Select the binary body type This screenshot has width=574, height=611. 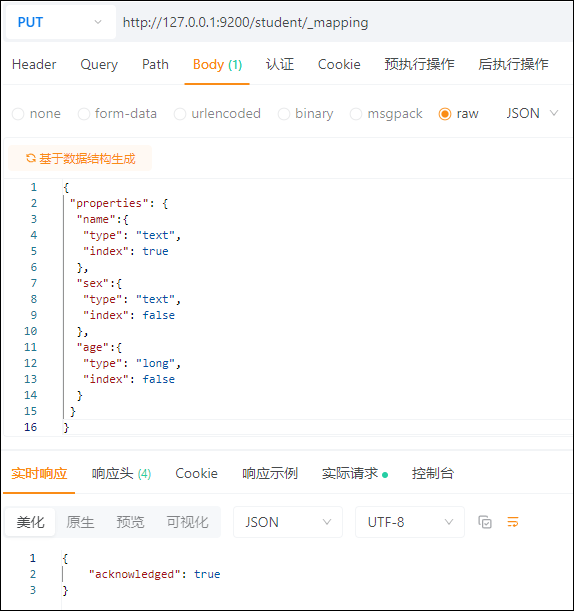[306, 114]
